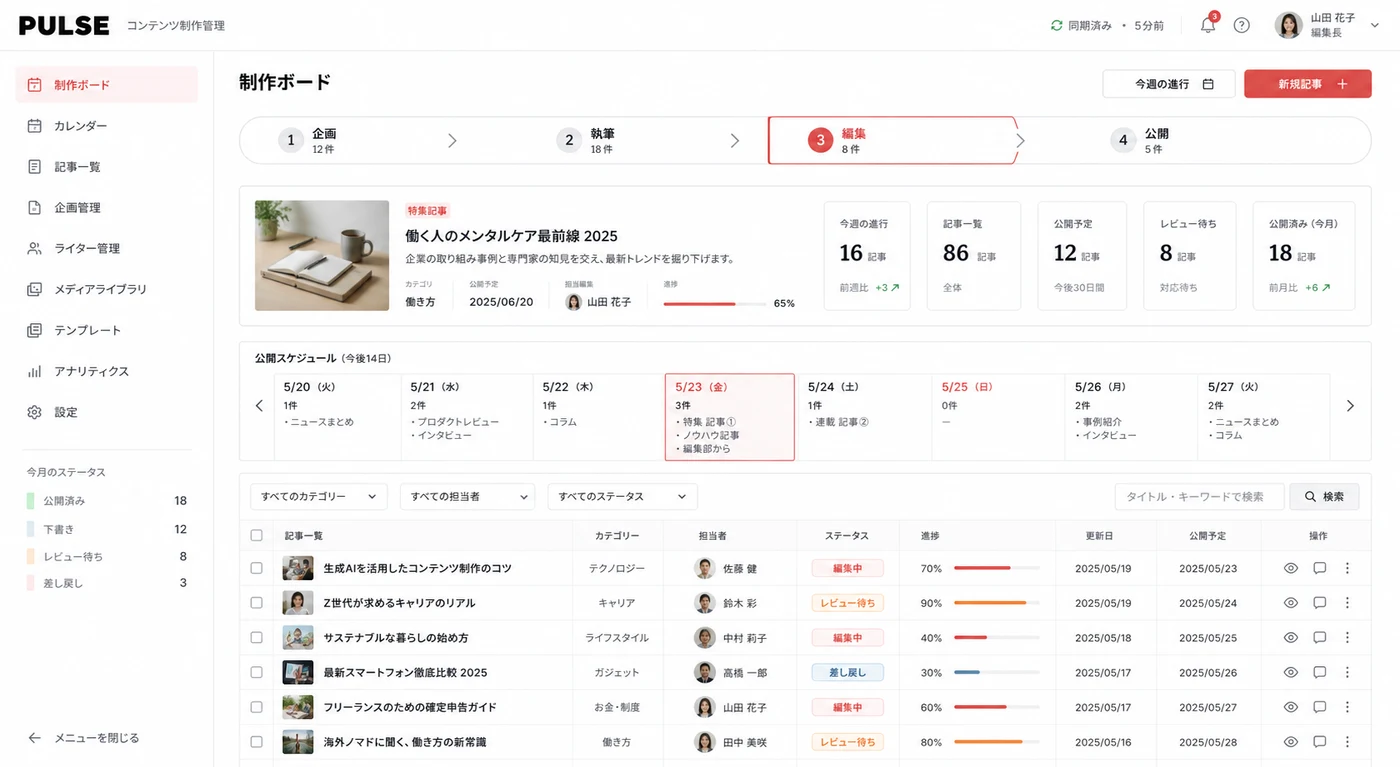Select the 企画 12件 workflow step

click(307, 140)
